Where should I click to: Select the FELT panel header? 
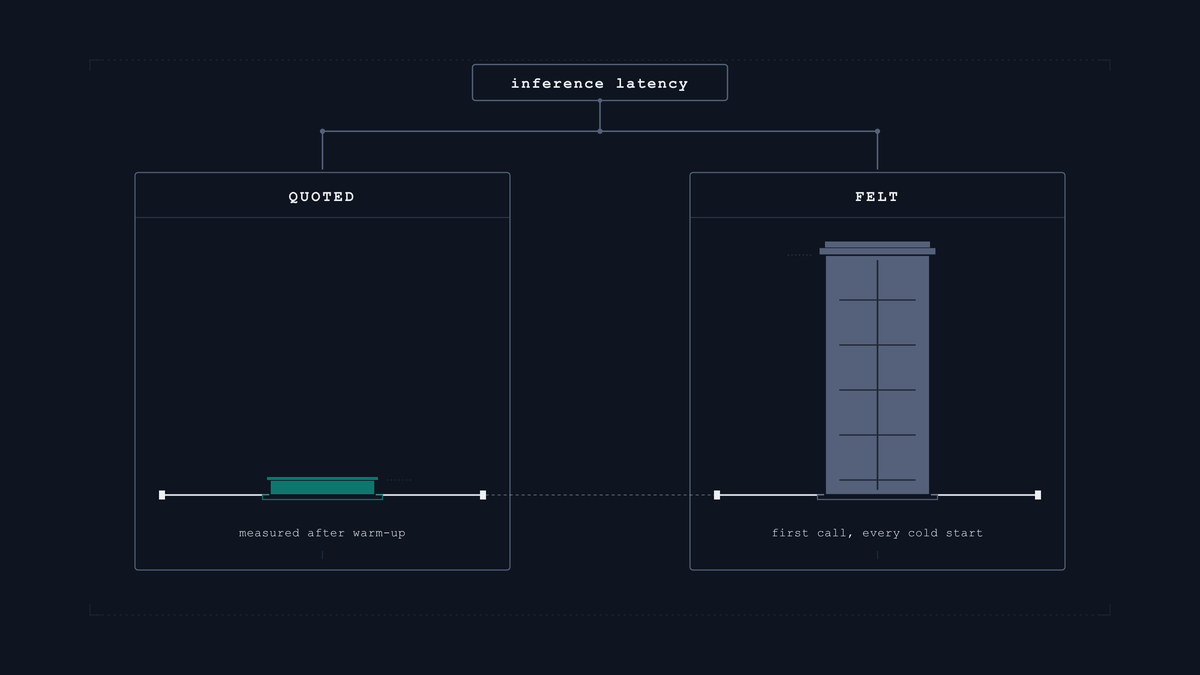pyautogui.click(x=877, y=196)
